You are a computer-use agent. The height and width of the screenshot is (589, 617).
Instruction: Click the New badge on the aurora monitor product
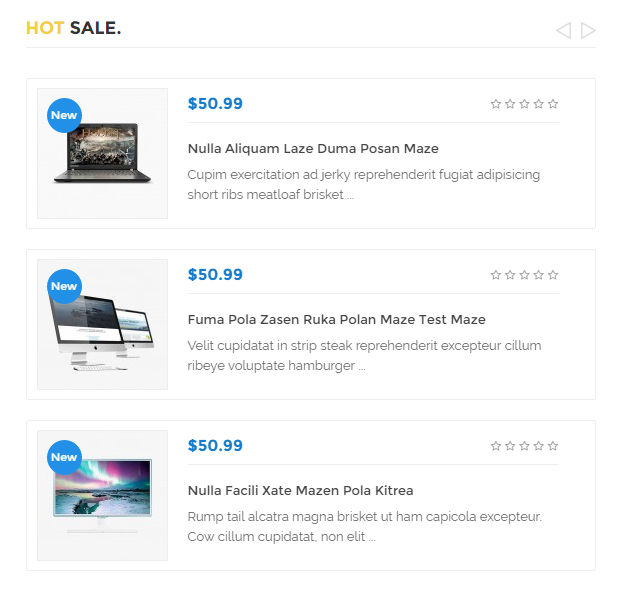[x=64, y=457]
